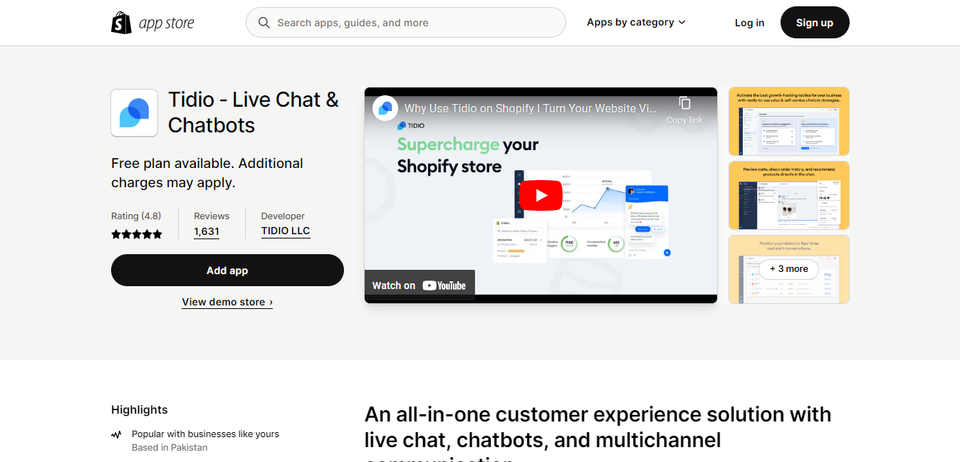Click the Tidio app icon
The width and height of the screenshot is (960, 462).
pos(134,113)
